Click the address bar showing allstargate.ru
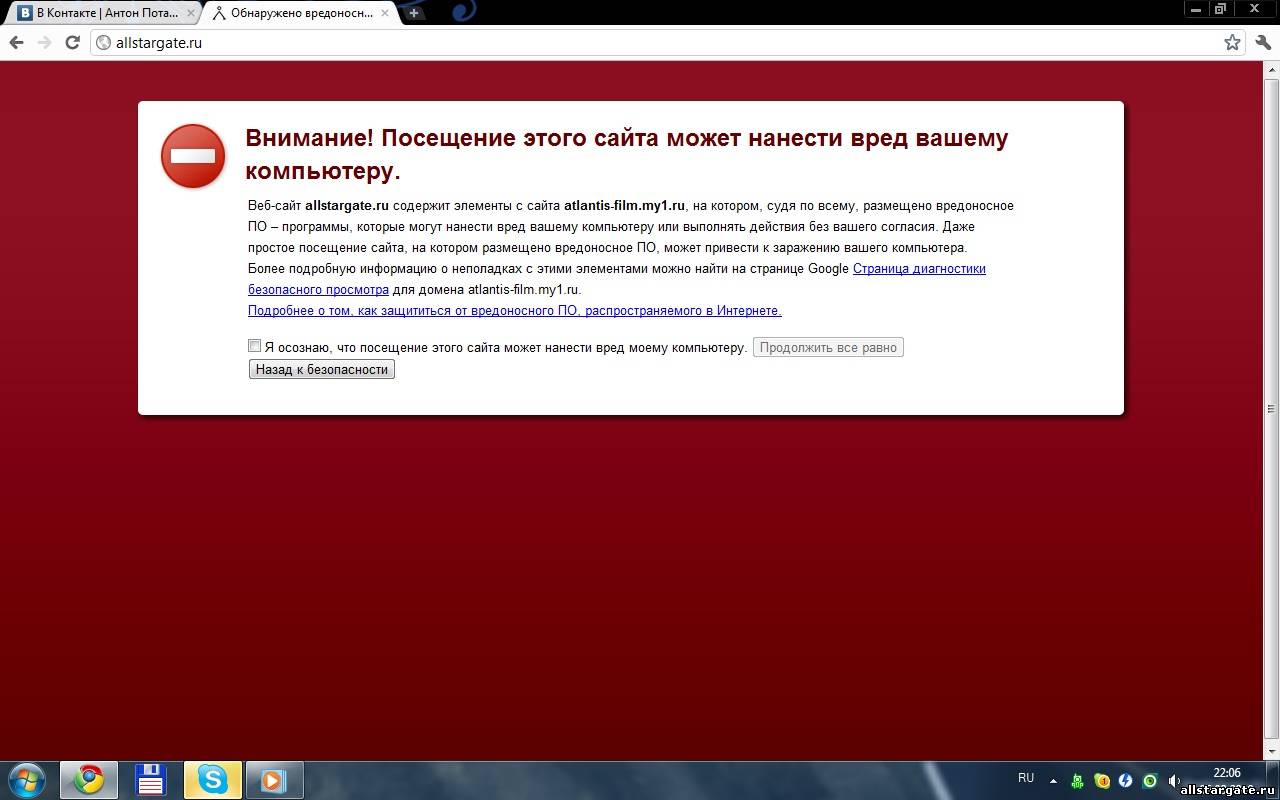1280x800 pixels. point(650,43)
